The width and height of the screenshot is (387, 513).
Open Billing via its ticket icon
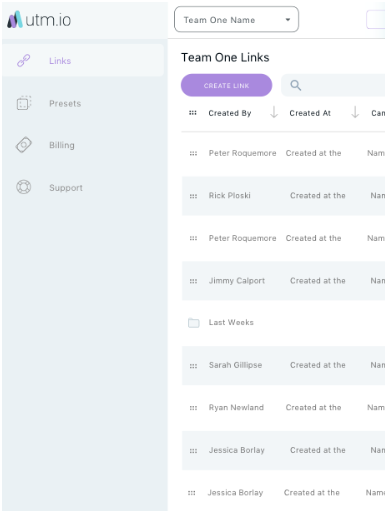click(x=24, y=145)
